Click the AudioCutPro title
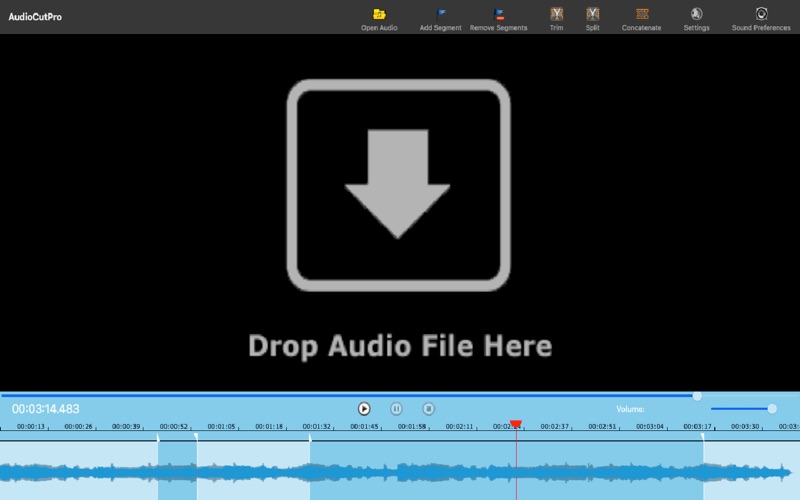The image size is (800, 500). coord(35,17)
